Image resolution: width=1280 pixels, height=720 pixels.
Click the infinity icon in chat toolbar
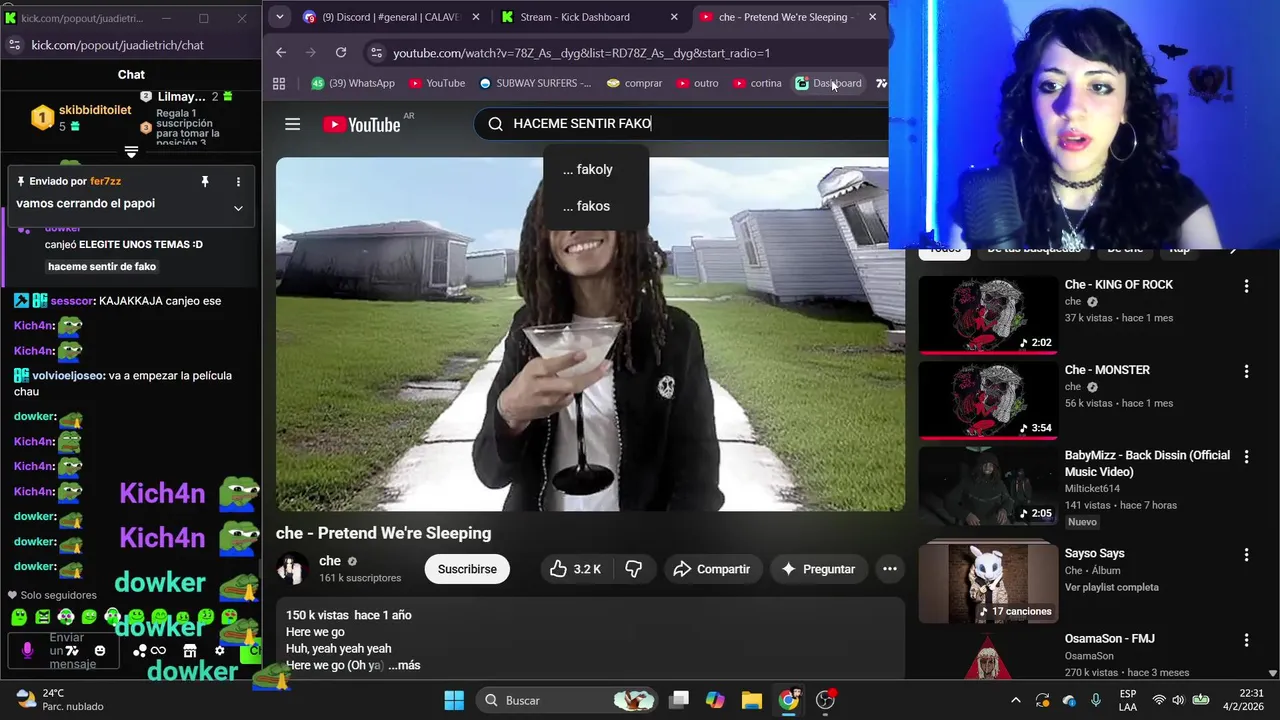coord(159,651)
